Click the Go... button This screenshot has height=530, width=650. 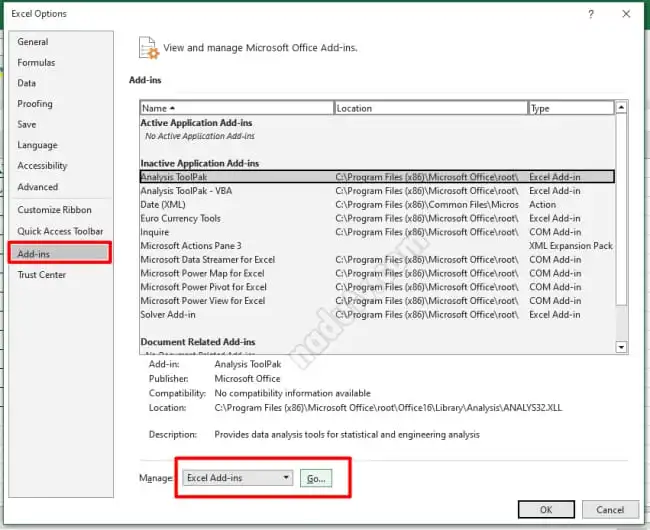[x=316, y=478]
